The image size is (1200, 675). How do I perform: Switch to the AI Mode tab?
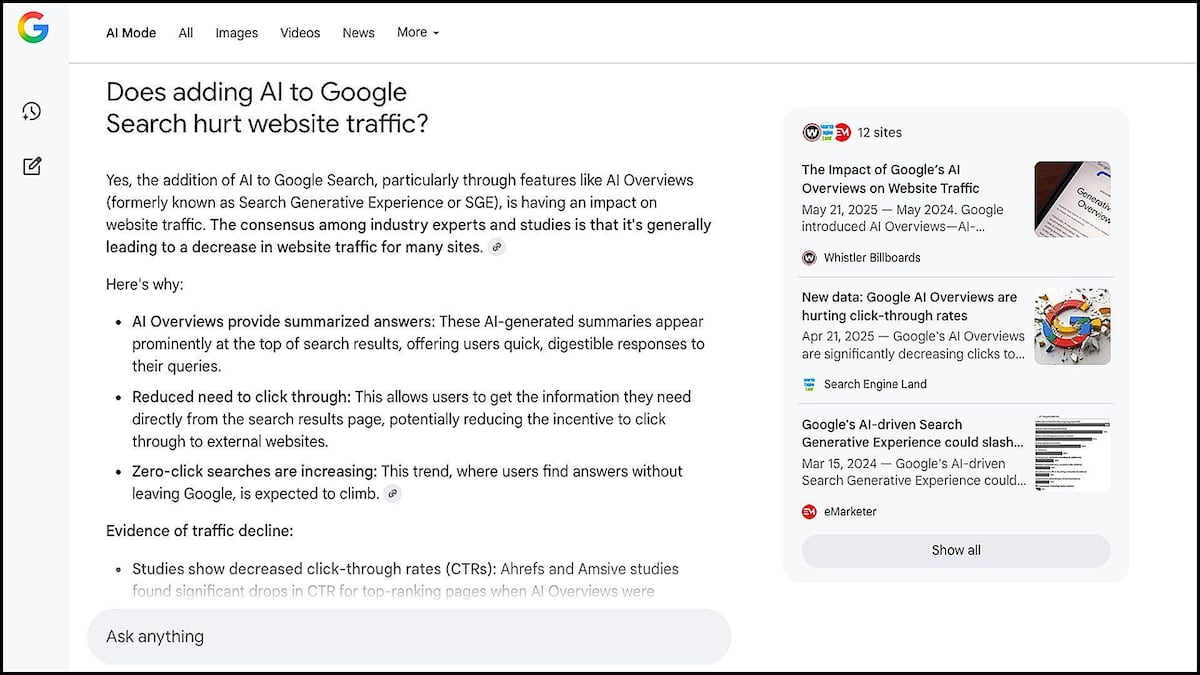click(x=131, y=33)
